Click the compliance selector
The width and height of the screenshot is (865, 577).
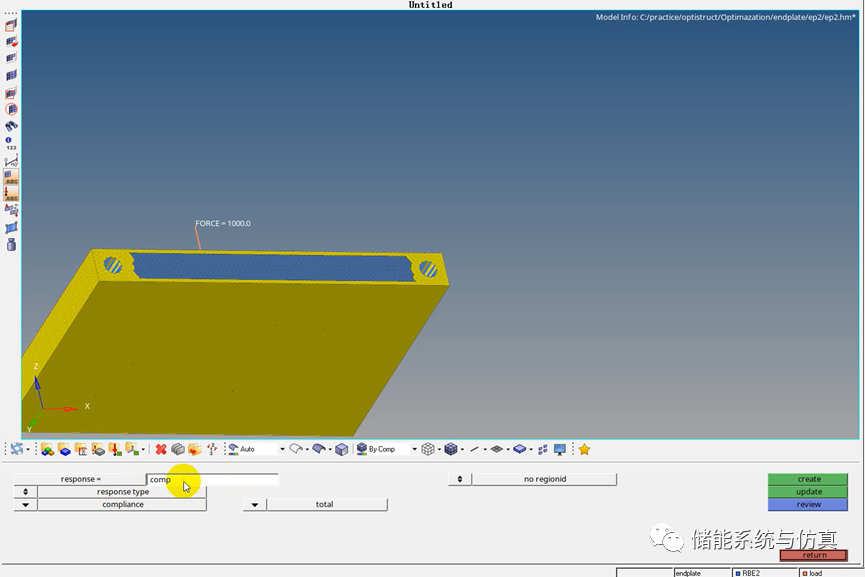tap(122, 505)
